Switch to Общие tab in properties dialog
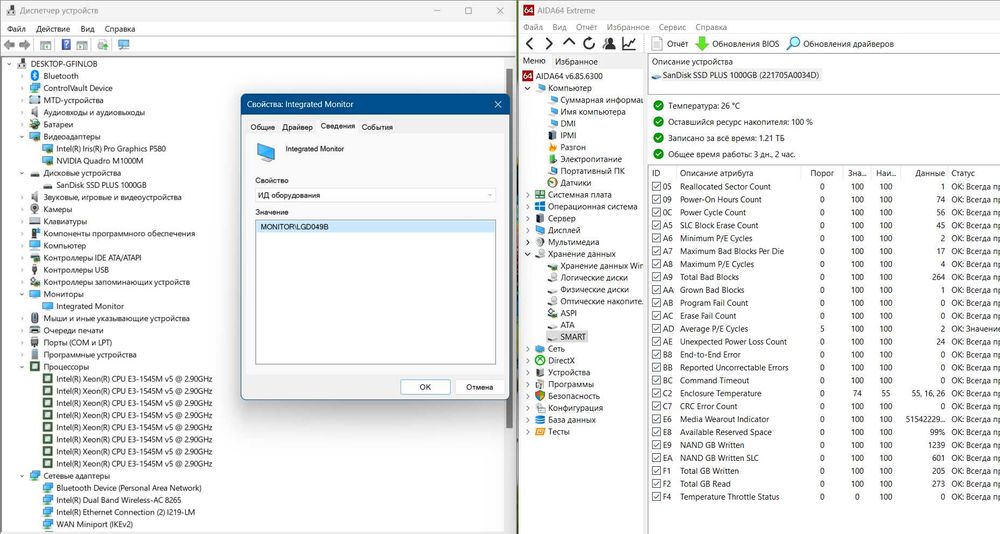This screenshot has height=534, width=1000. click(262, 127)
